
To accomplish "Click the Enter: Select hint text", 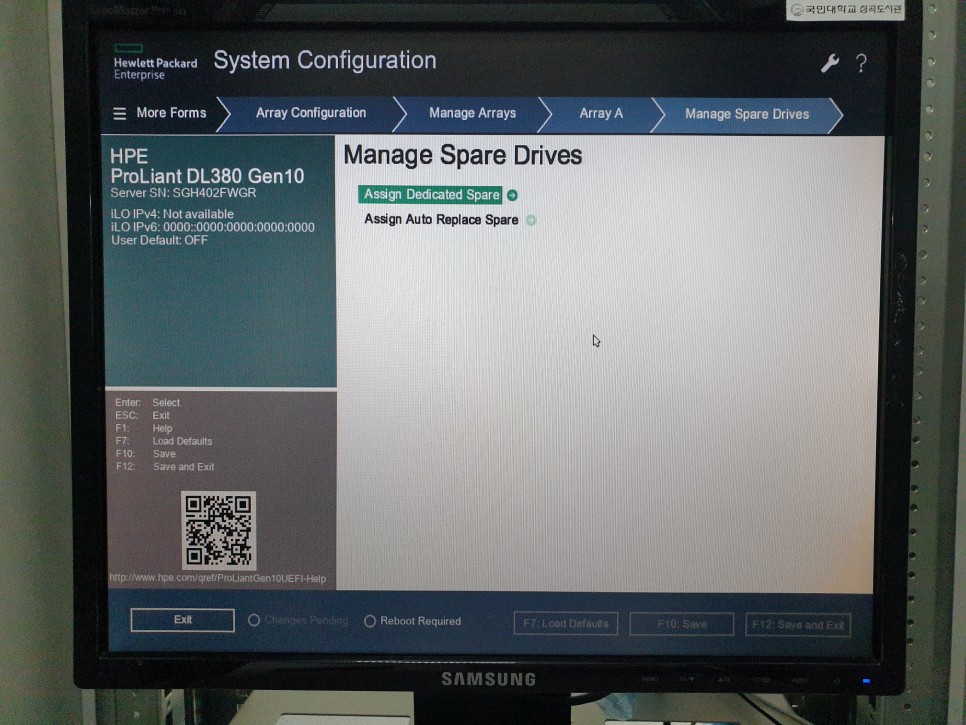I will point(147,402).
